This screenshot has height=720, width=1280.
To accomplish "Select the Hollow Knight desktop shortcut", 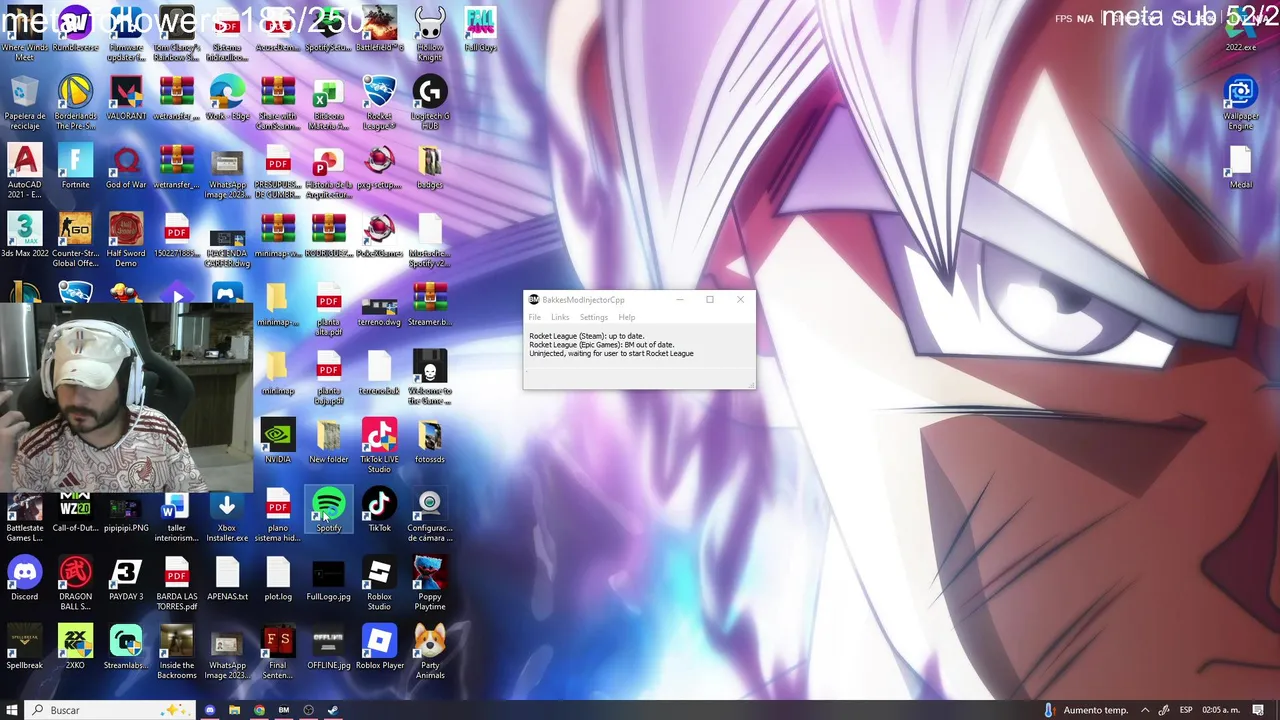I will click(430, 33).
